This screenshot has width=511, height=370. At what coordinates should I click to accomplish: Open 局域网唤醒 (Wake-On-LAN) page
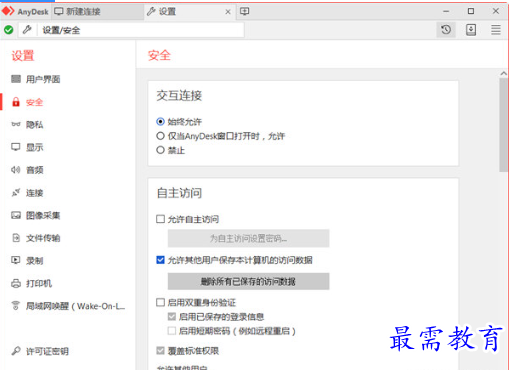pyautogui.click(x=75, y=306)
